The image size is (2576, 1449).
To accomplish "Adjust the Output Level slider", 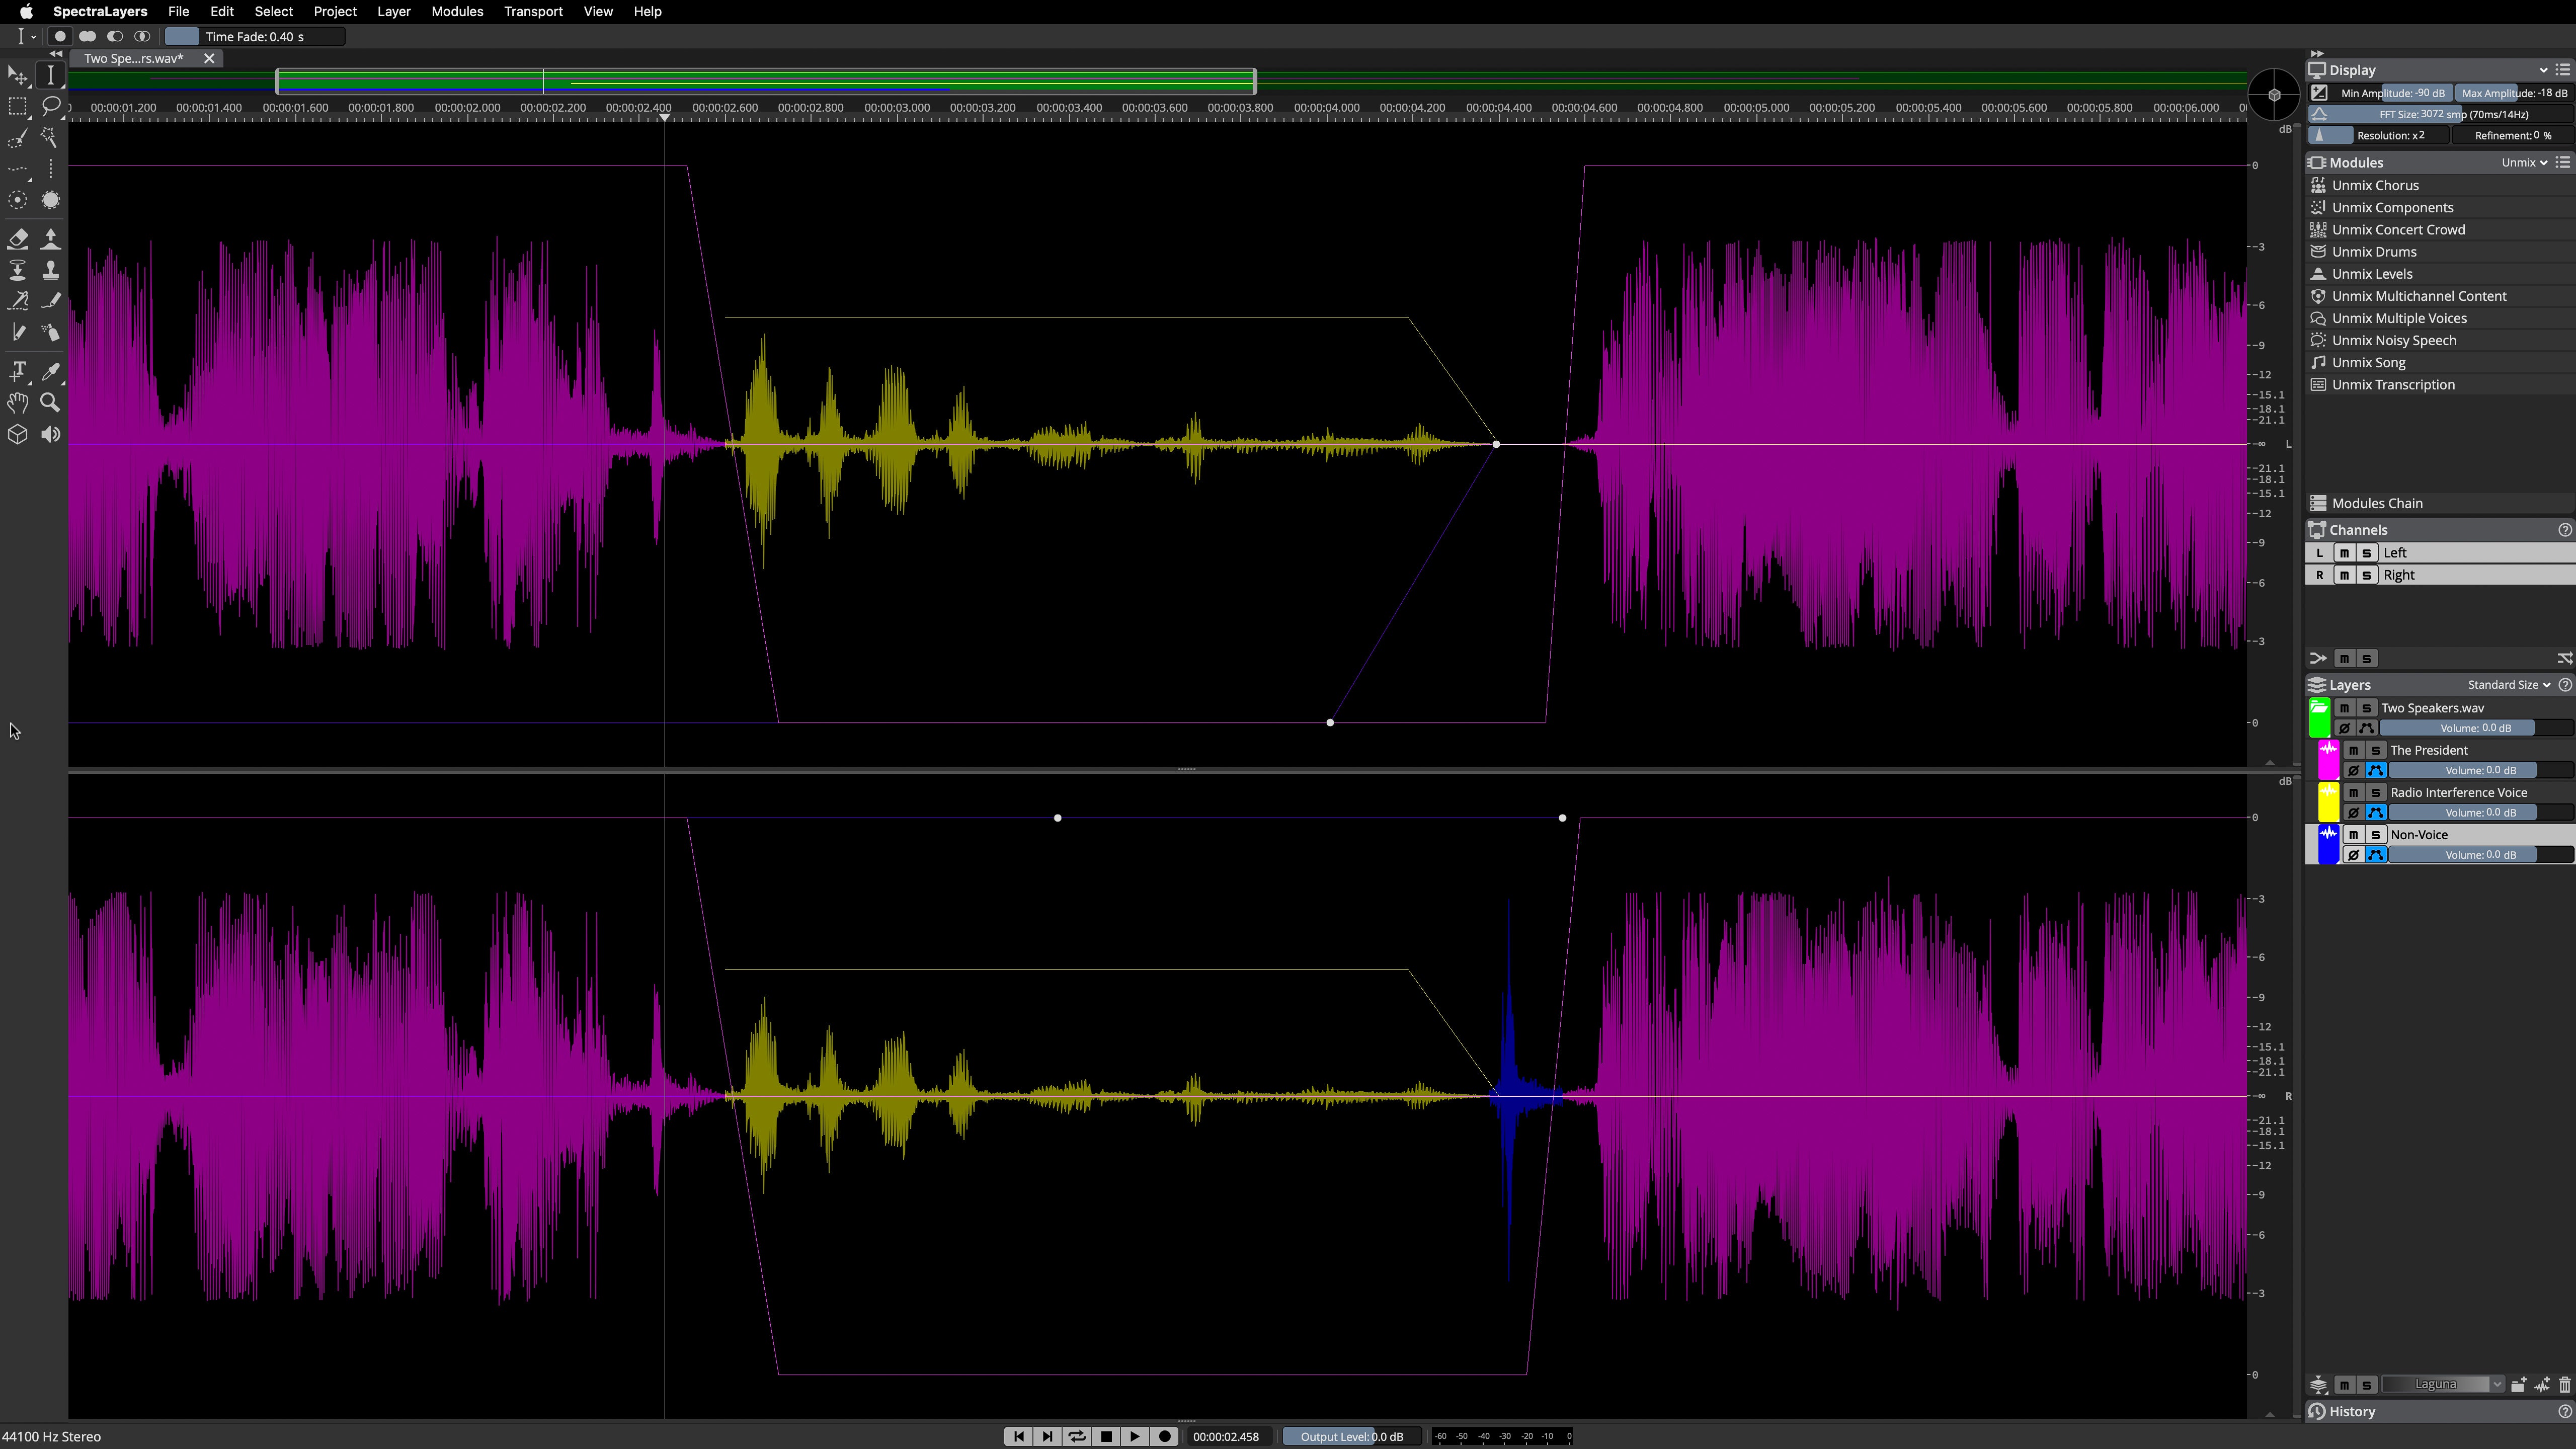I will click(x=1352, y=1436).
